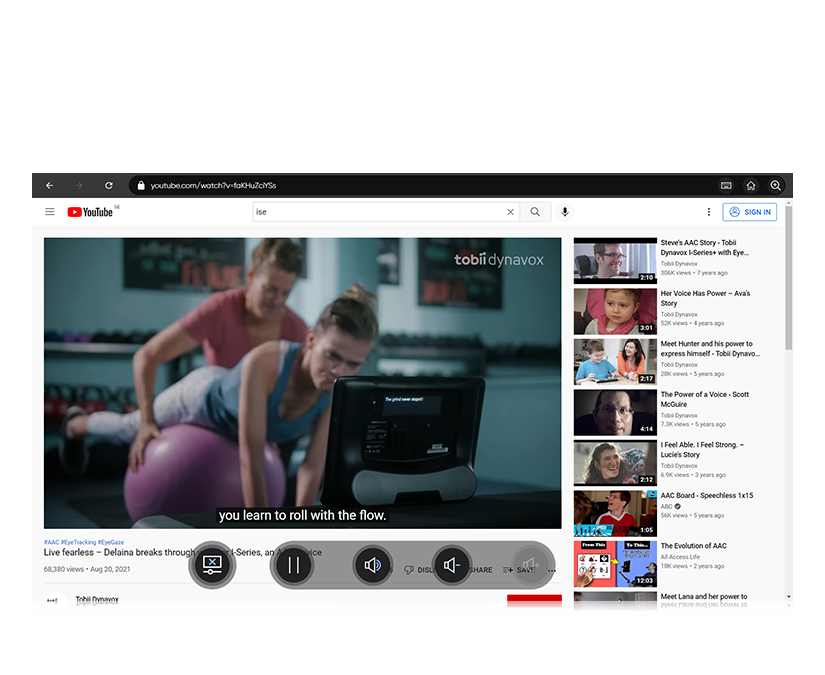The height and width of the screenshot is (675, 825).
Task: Open the Her Voice Has Power video thumbnail
Action: pos(613,311)
